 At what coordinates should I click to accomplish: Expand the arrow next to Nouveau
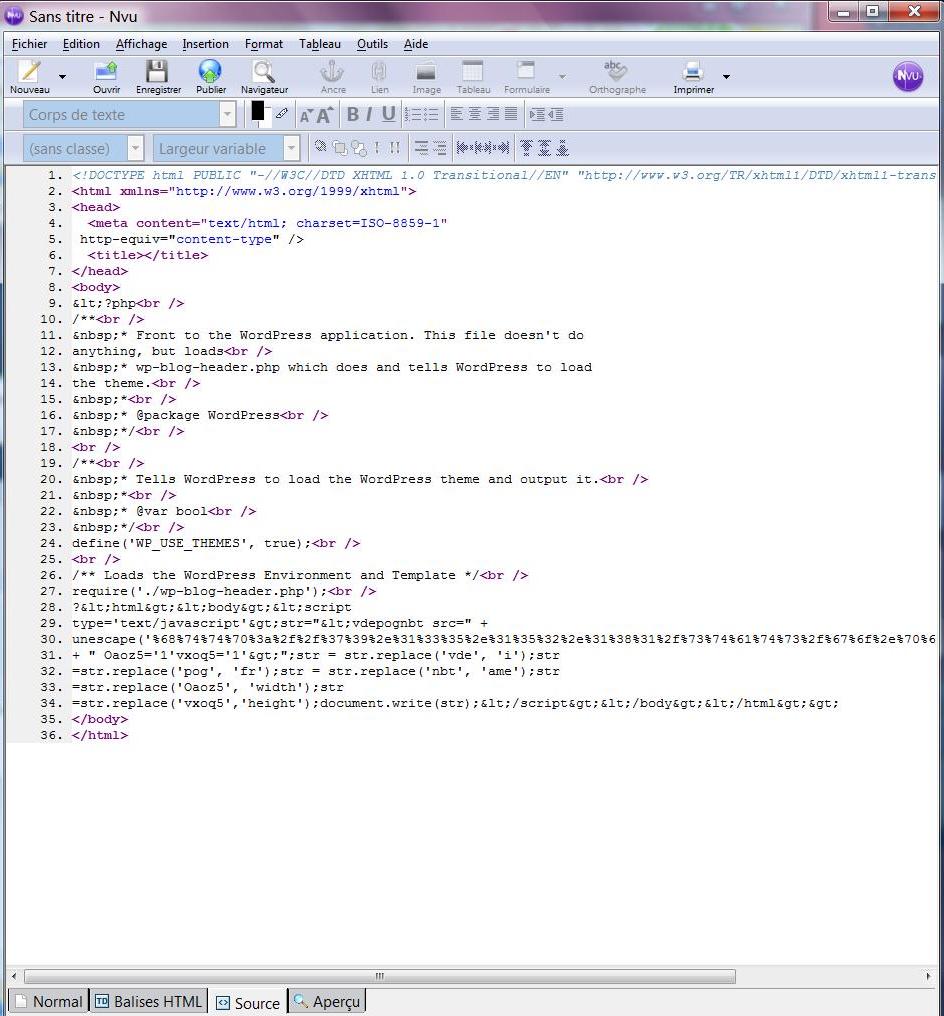tap(62, 76)
